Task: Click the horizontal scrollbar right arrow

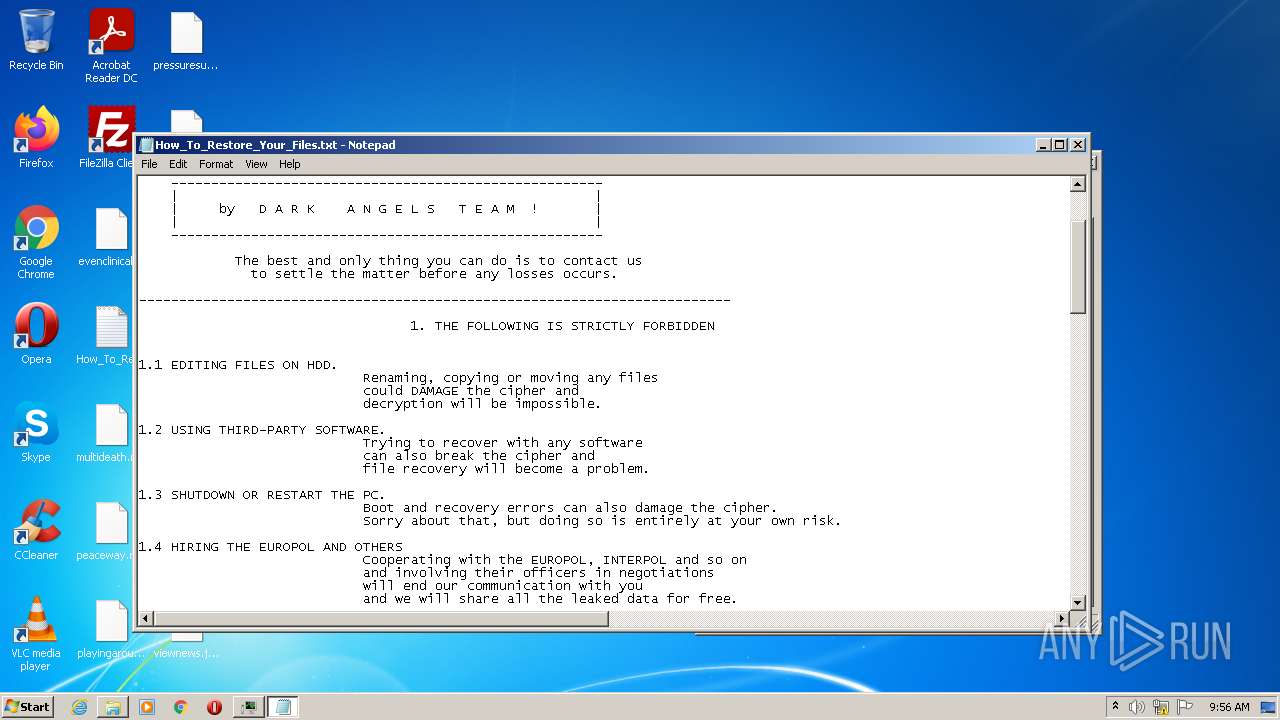Action: [x=1061, y=619]
